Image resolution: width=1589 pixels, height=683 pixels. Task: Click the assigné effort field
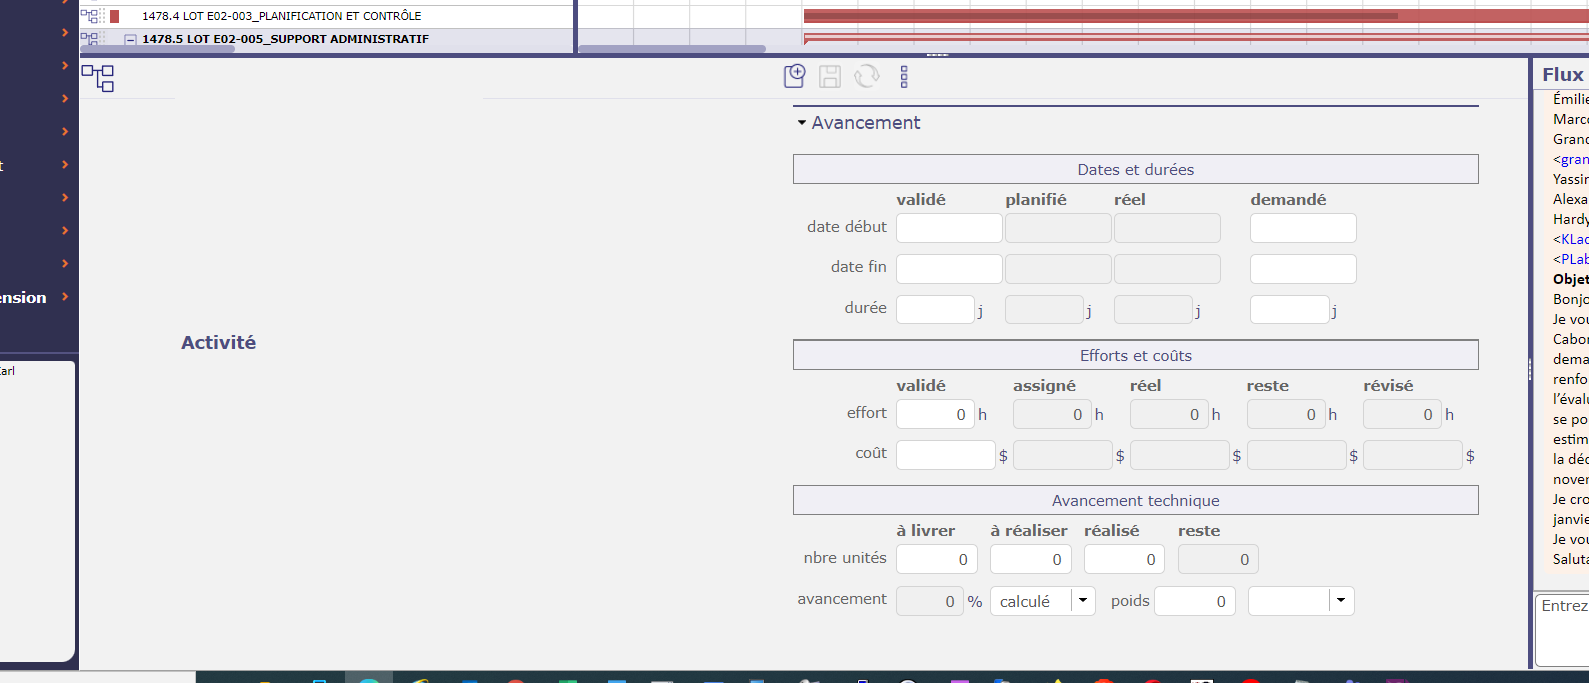point(1052,414)
